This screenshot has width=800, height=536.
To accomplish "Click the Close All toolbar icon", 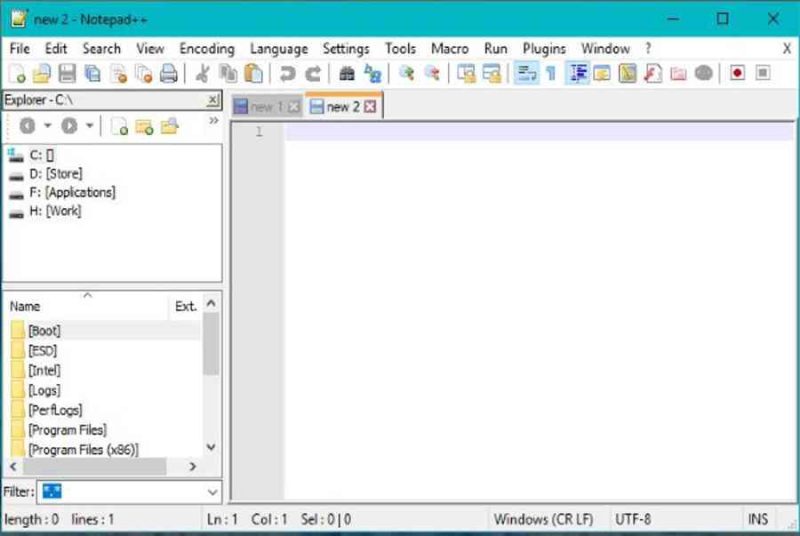I will [x=144, y=73].
